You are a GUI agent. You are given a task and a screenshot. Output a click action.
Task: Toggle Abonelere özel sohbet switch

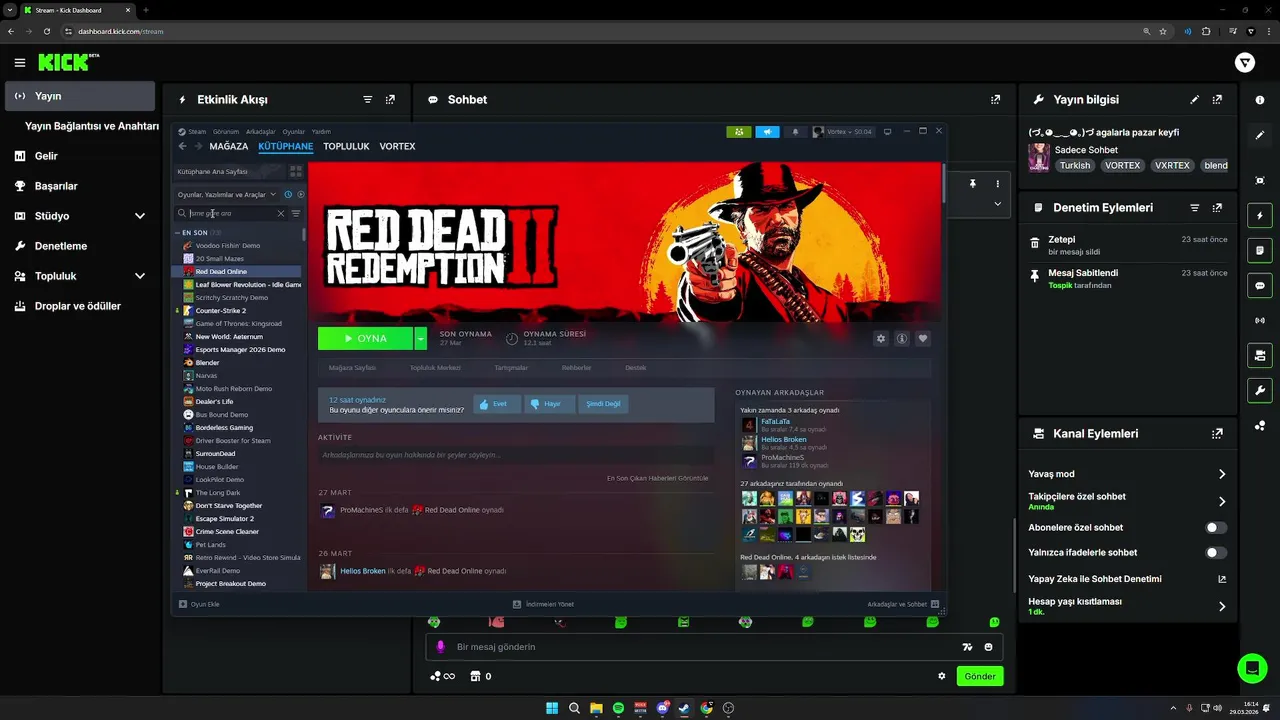(x=1216, y=528)
